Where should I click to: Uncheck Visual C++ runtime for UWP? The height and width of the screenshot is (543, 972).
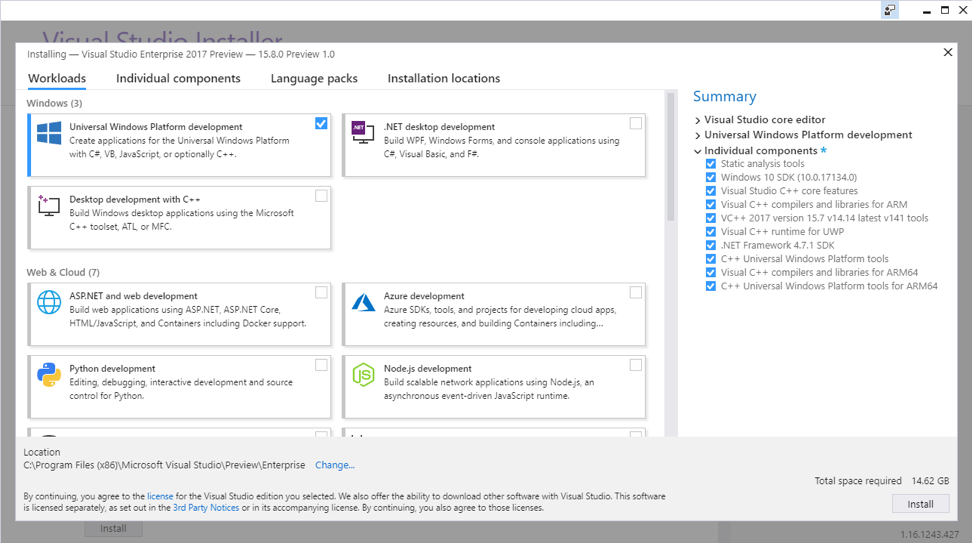tap(711, 232)
